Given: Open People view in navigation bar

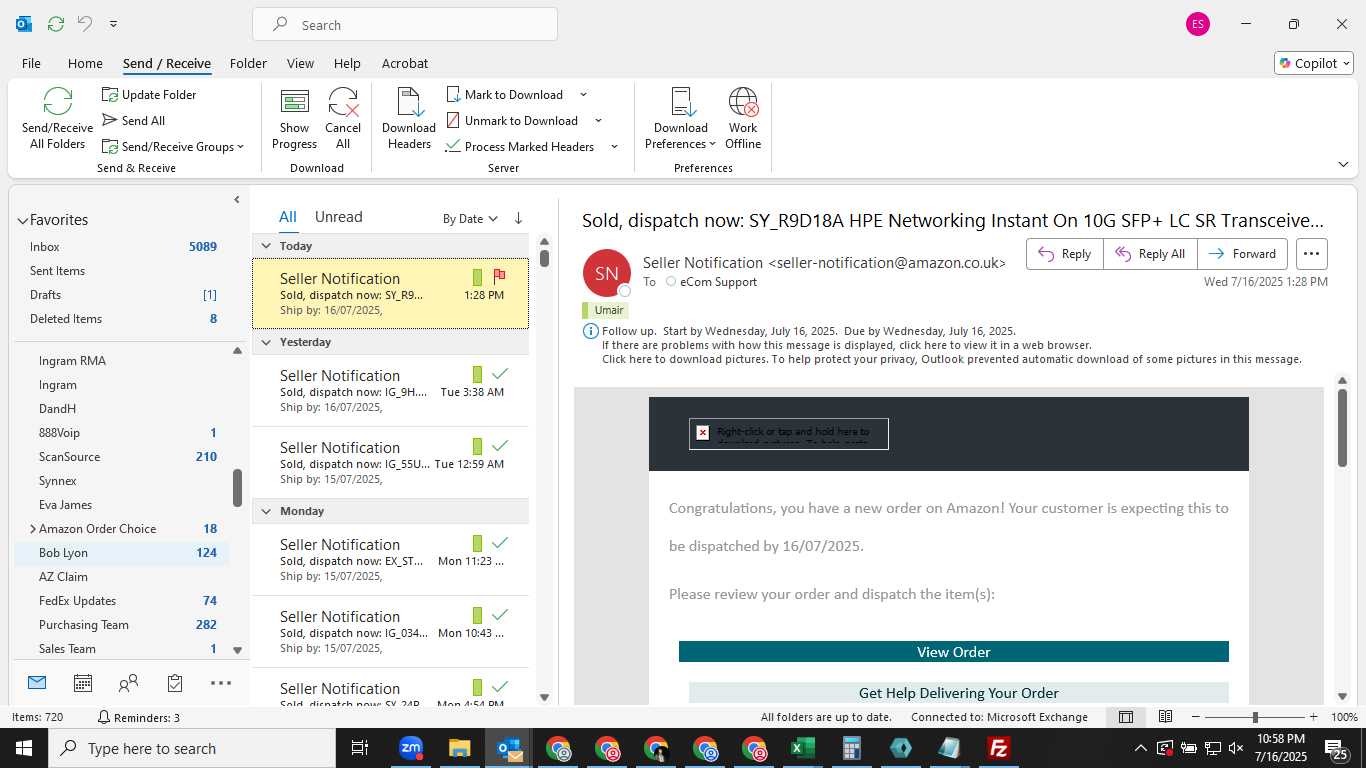Looking at the screenshot, I should 129,683.
